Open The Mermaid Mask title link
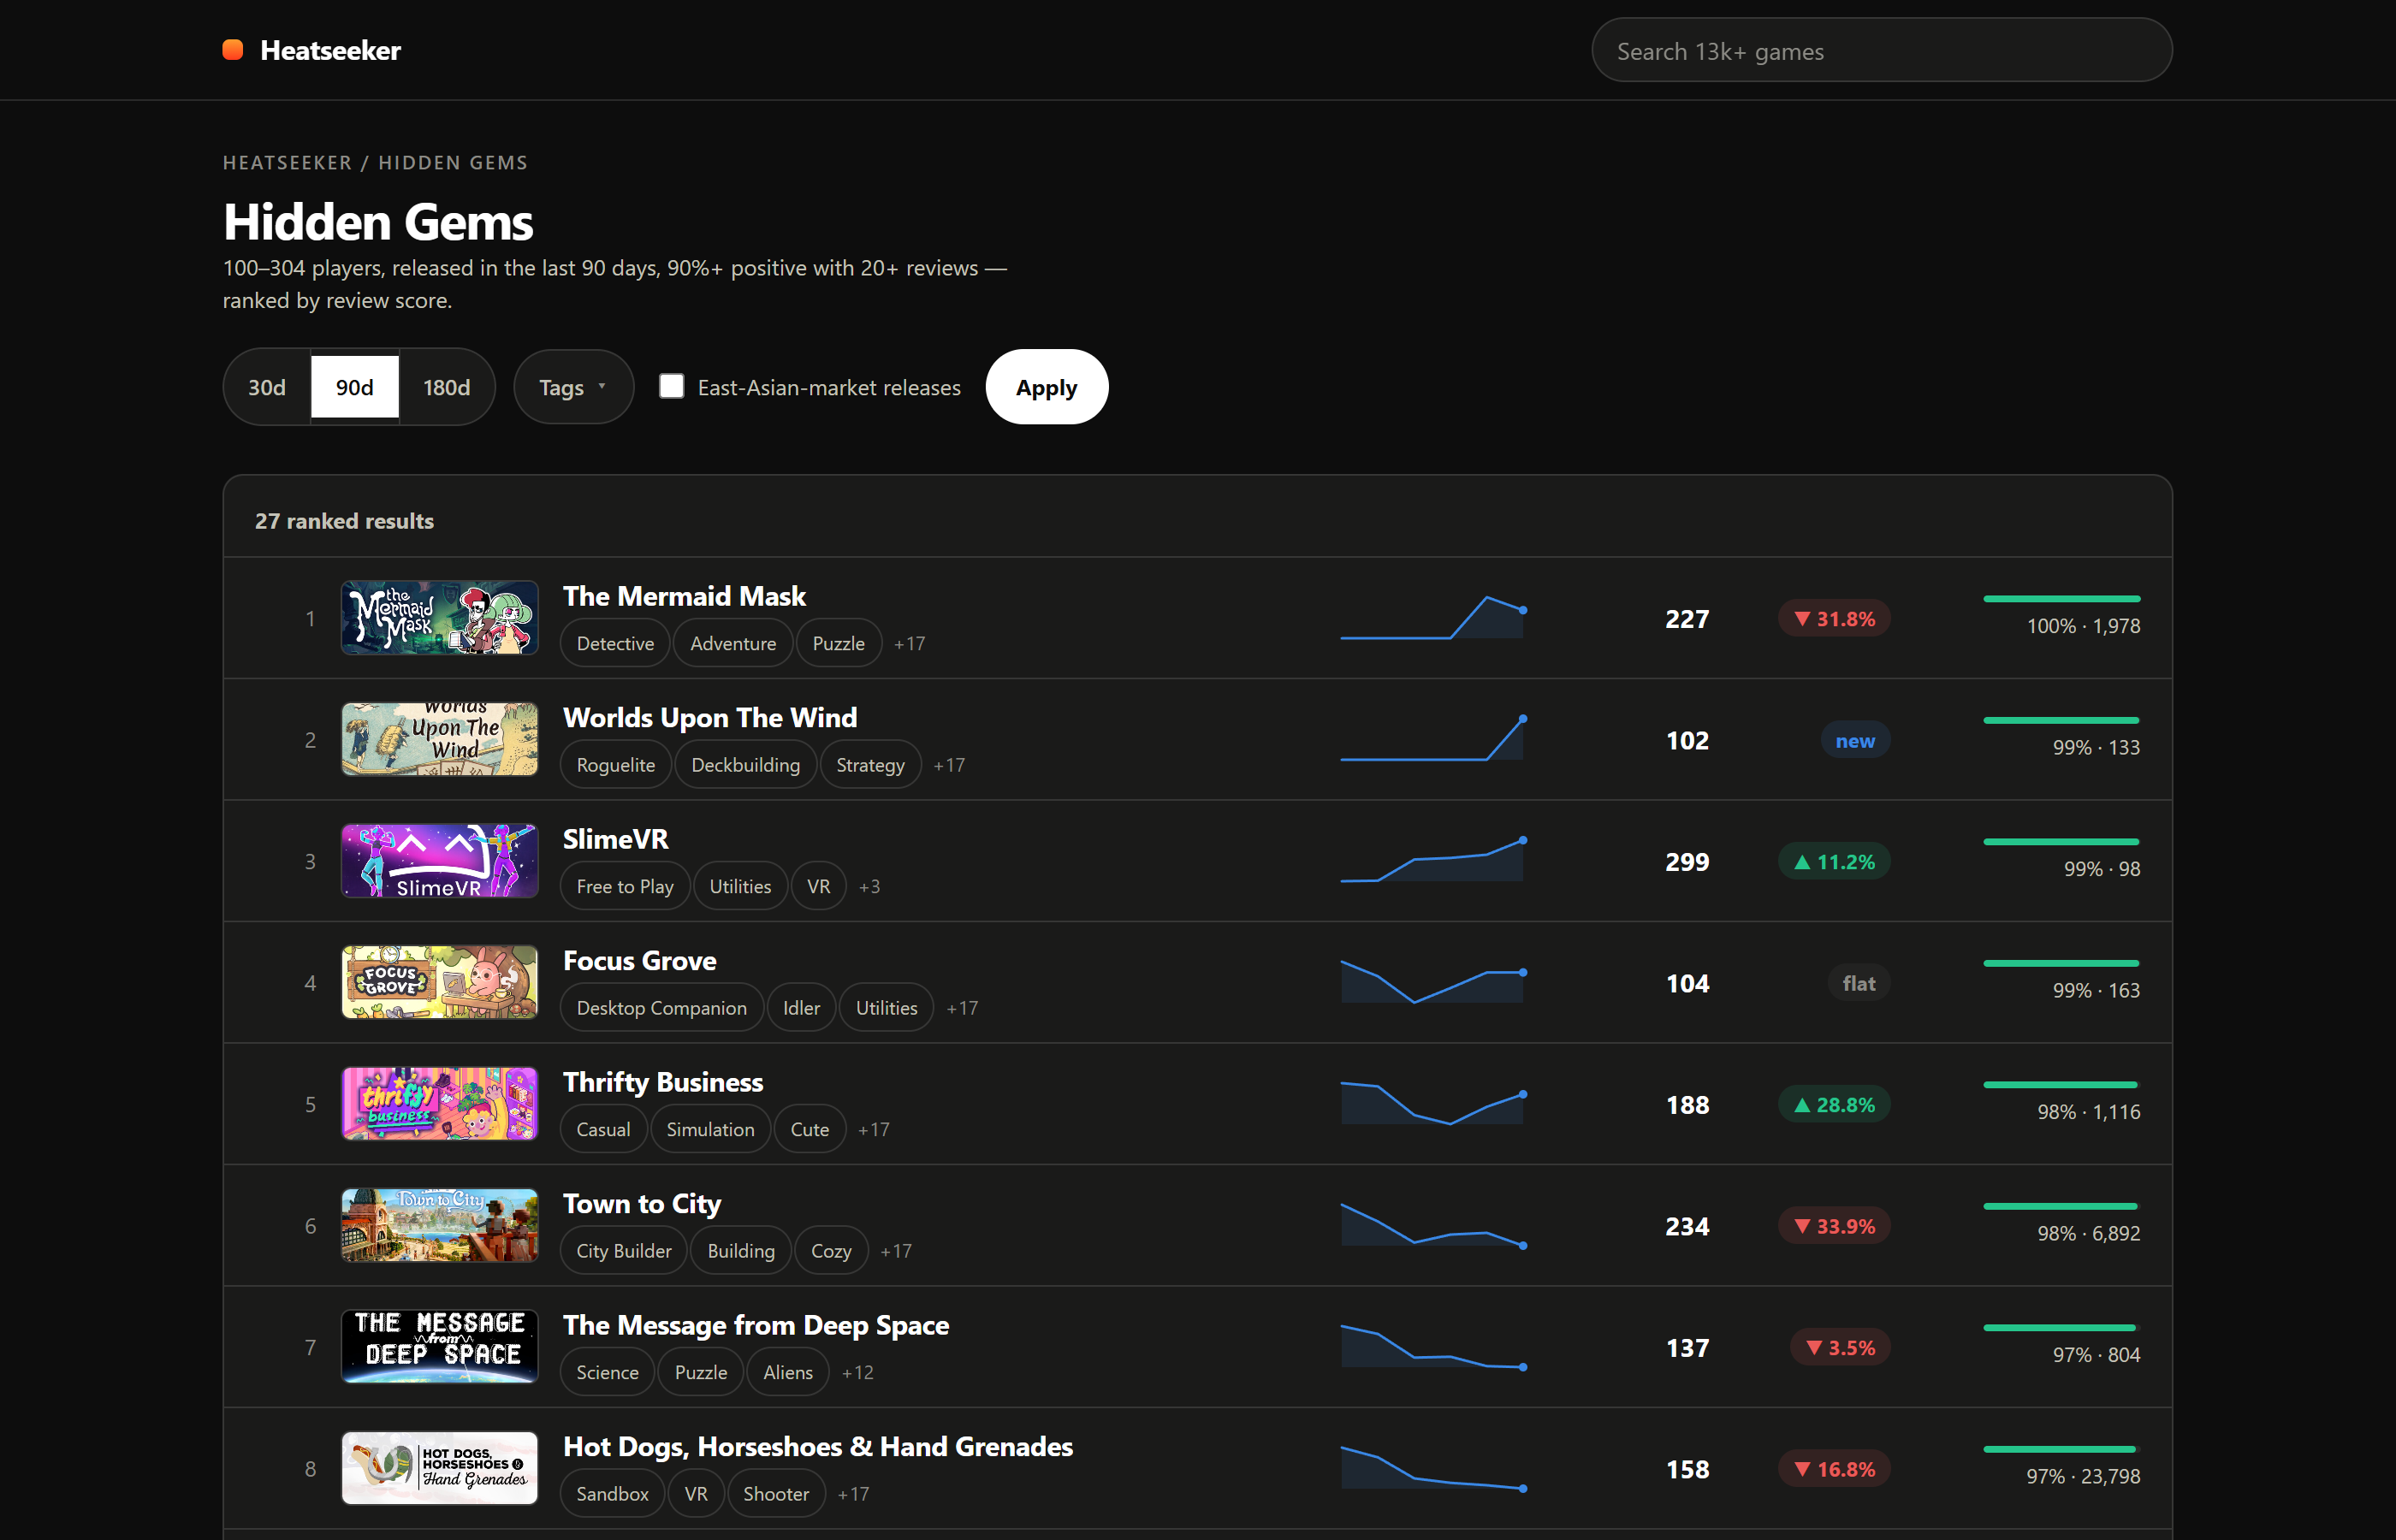Screen dimensions: 2396x1540 coord(684,596)
